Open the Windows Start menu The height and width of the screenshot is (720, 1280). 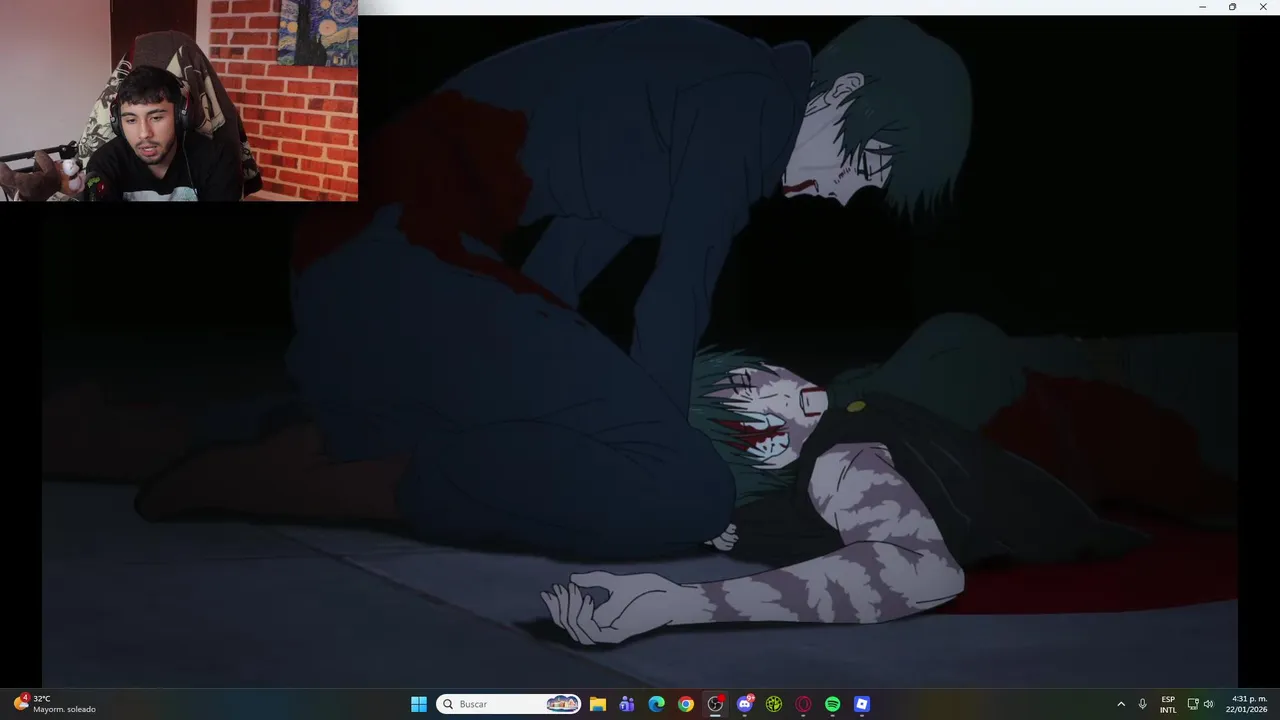pos(419,704)
